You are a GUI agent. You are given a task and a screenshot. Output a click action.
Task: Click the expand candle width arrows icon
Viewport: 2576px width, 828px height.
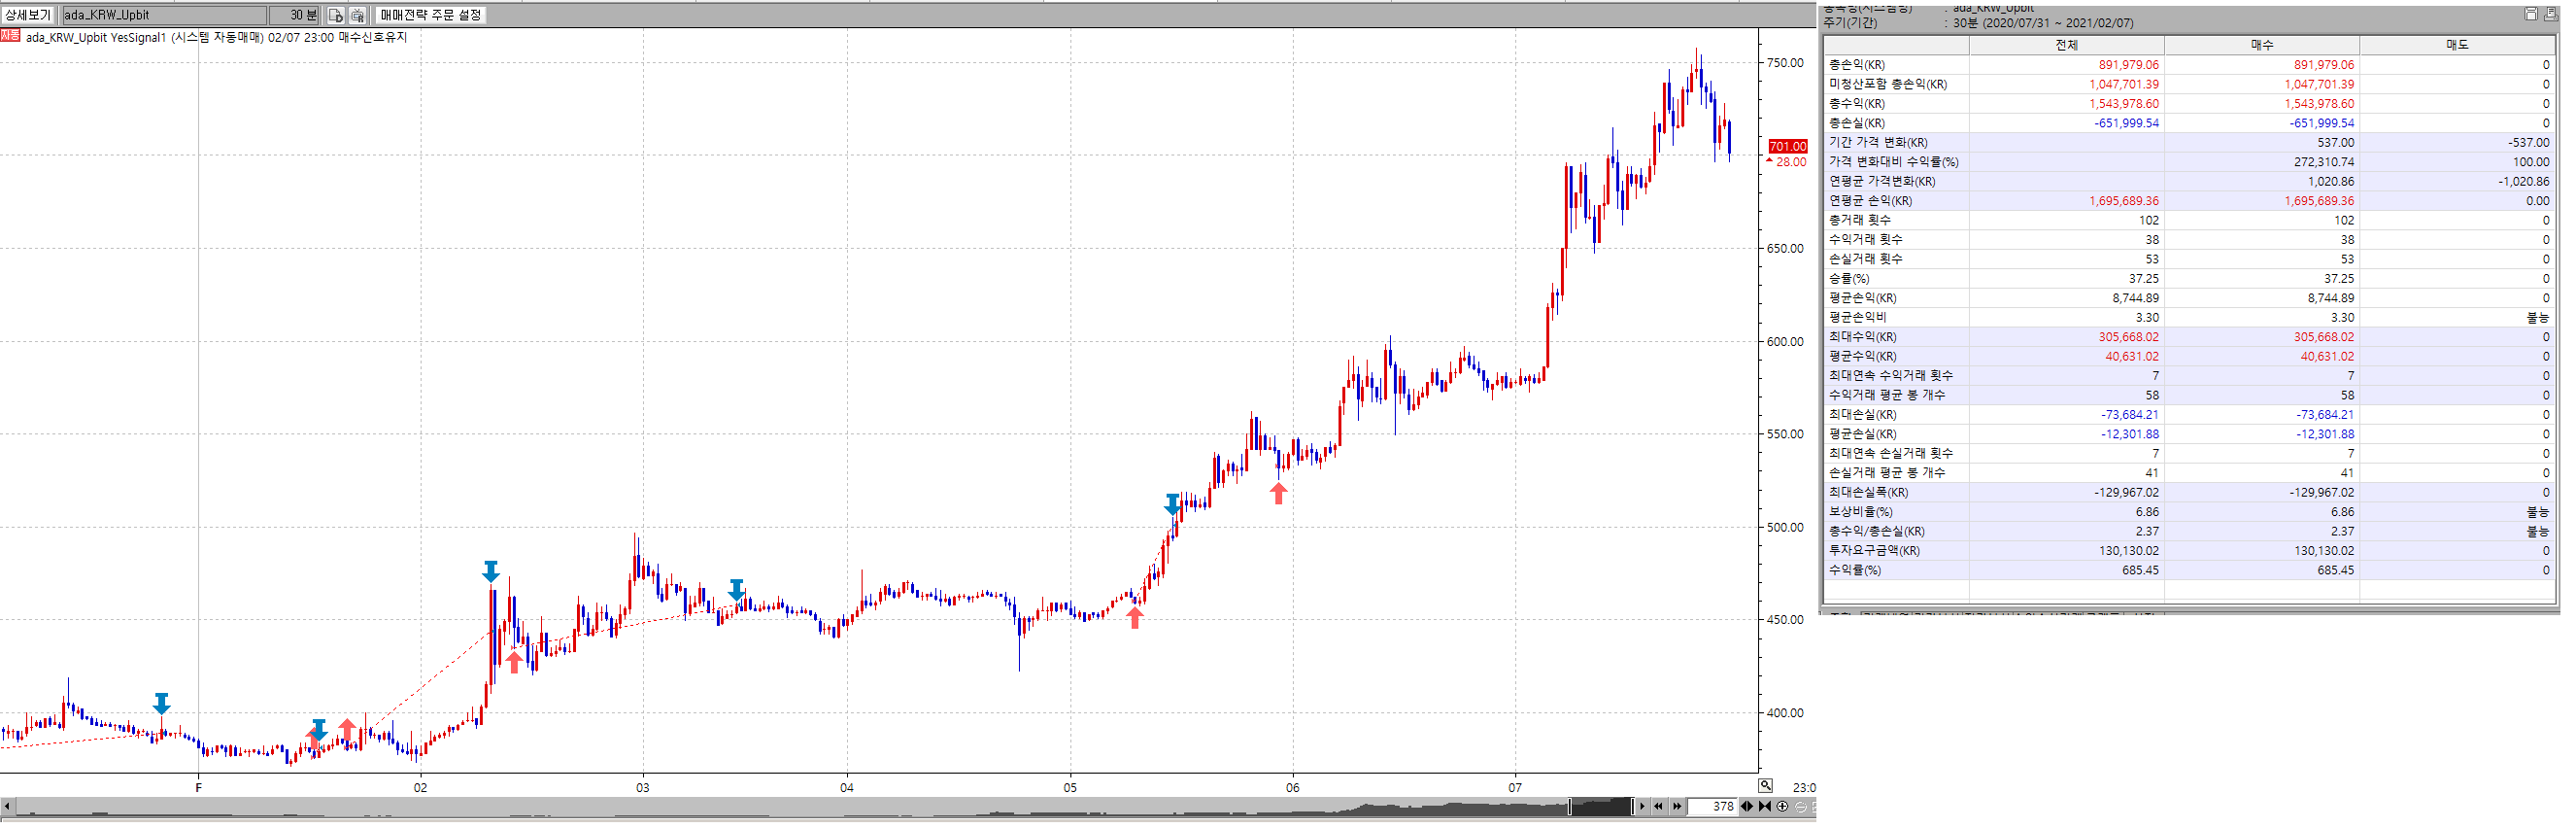pyautogui.click(x=1747, y=807)
